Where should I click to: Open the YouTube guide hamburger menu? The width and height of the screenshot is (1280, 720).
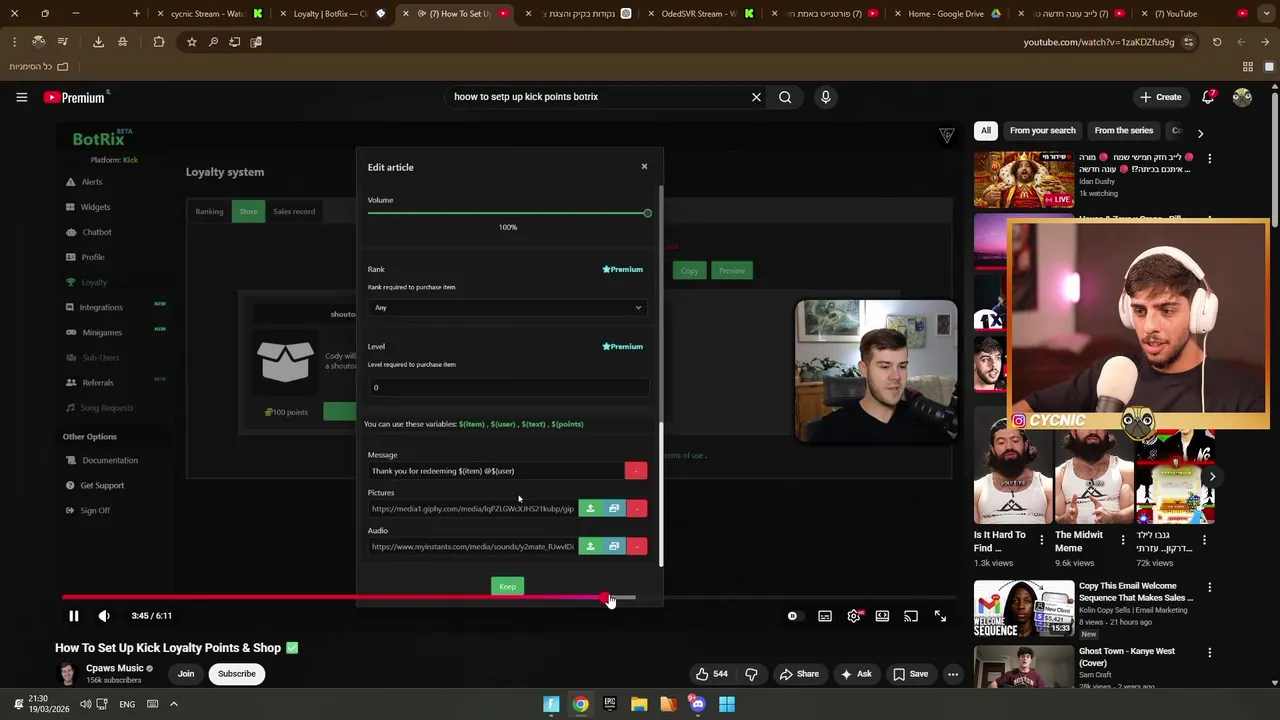tap(21, 97)
